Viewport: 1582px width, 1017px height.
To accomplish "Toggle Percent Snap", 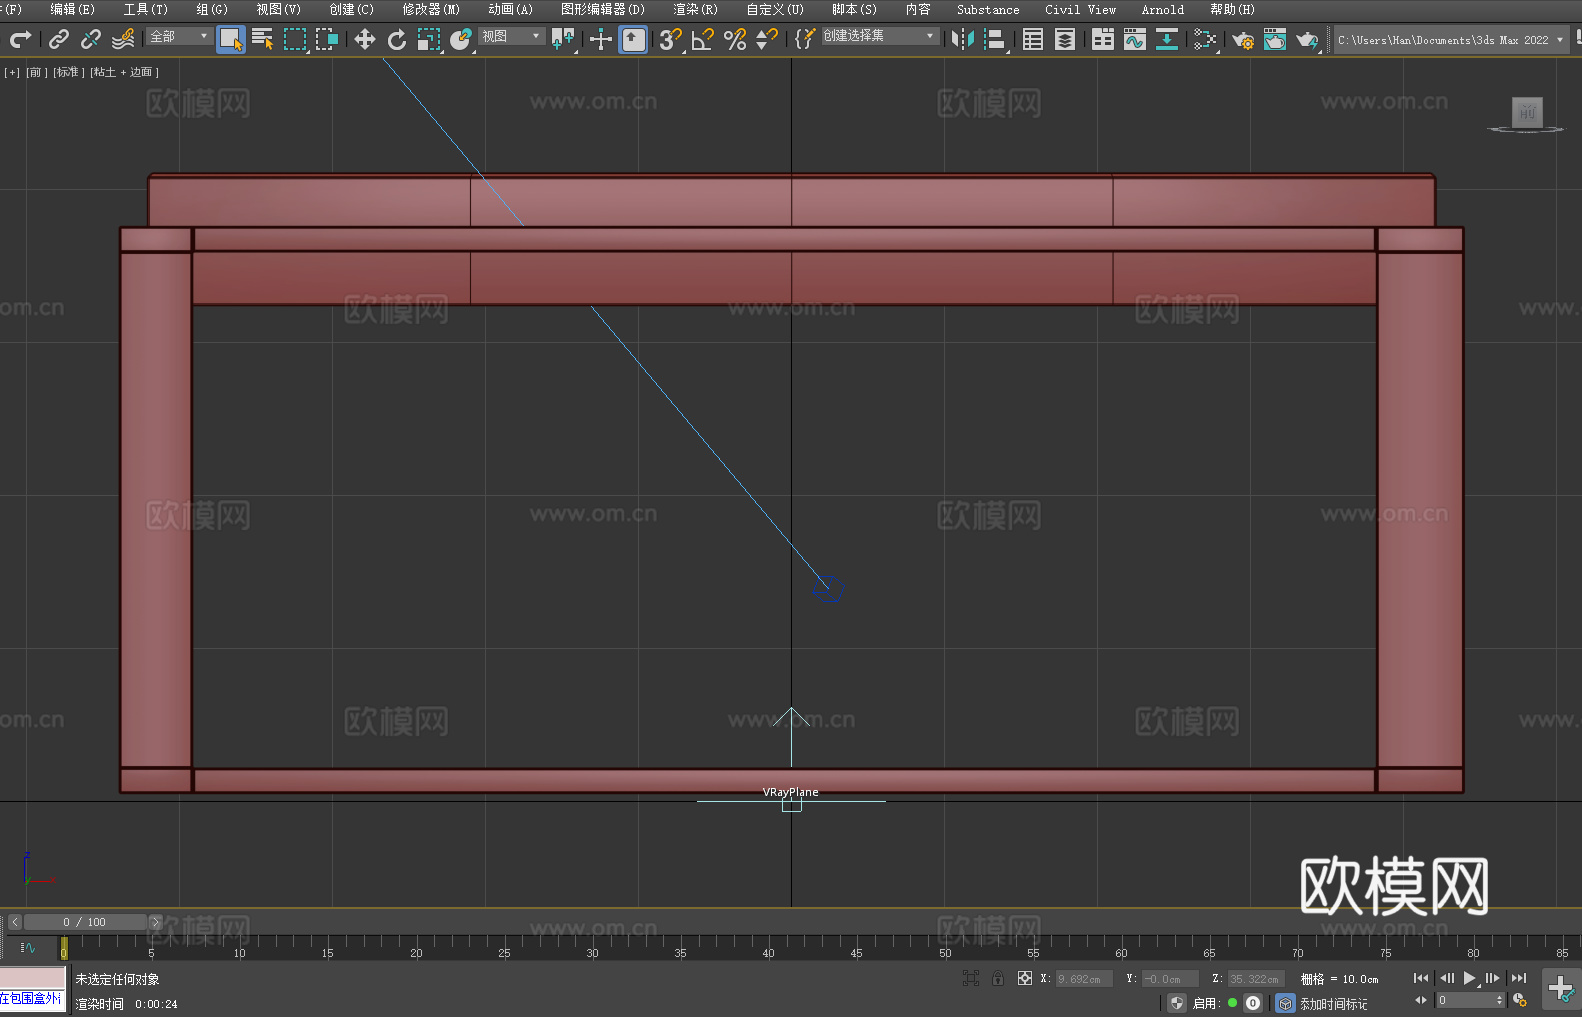I will tap(735, 39).
